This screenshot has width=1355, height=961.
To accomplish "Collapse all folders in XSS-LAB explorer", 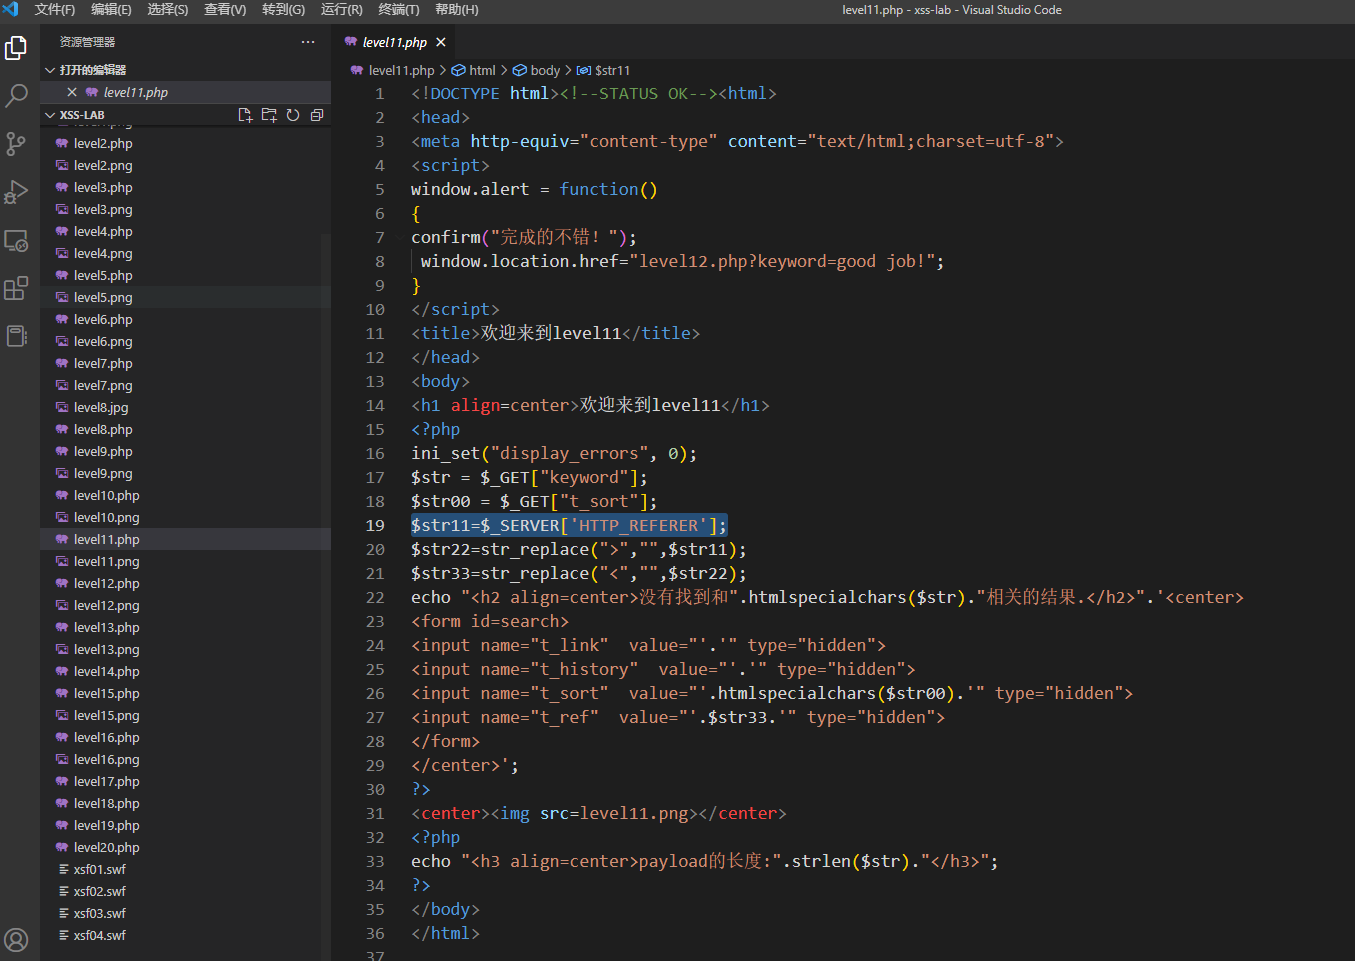I will (317, 115).
